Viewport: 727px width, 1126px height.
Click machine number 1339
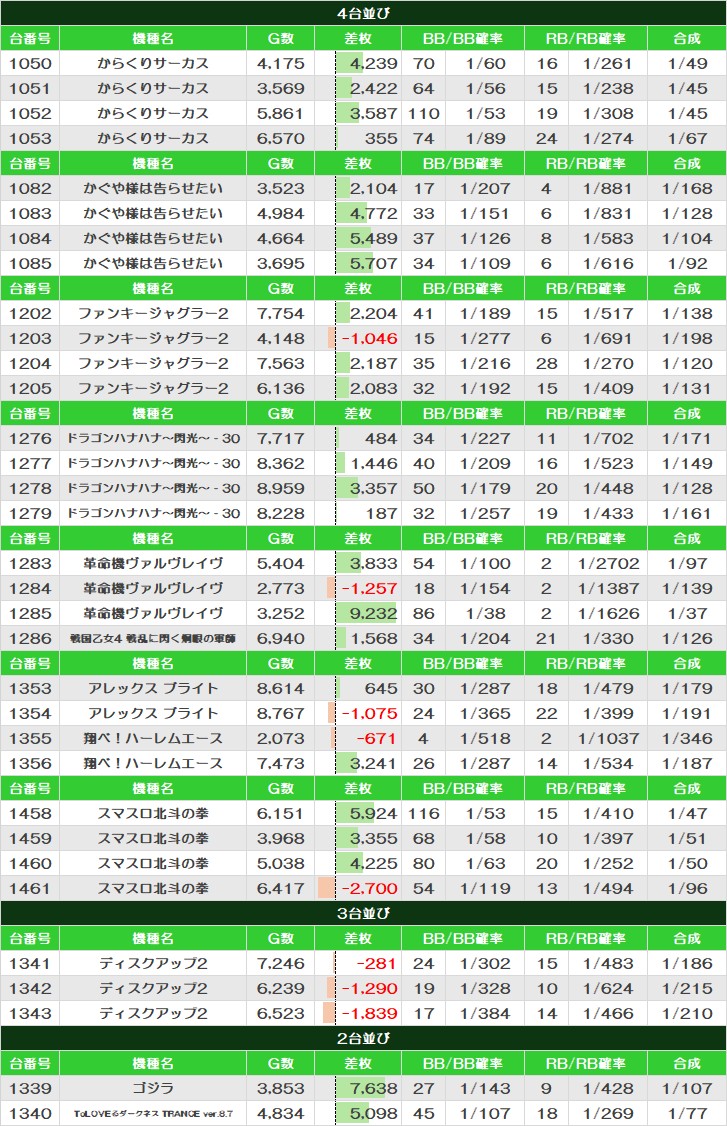pyautogui.click(x=30, y=1088)
